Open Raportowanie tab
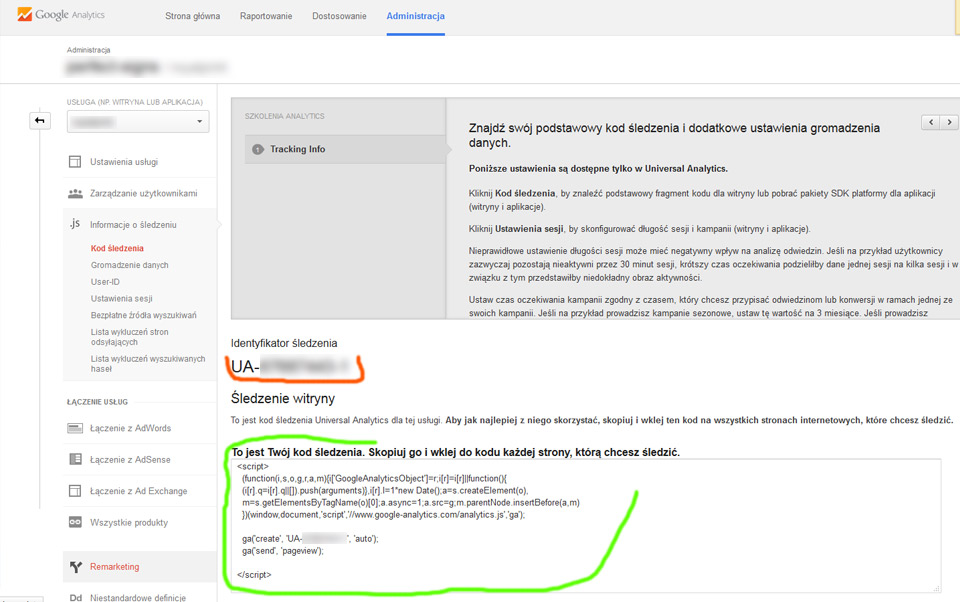The width and height of the screenshot is (960, 602). tap(266, 16)
